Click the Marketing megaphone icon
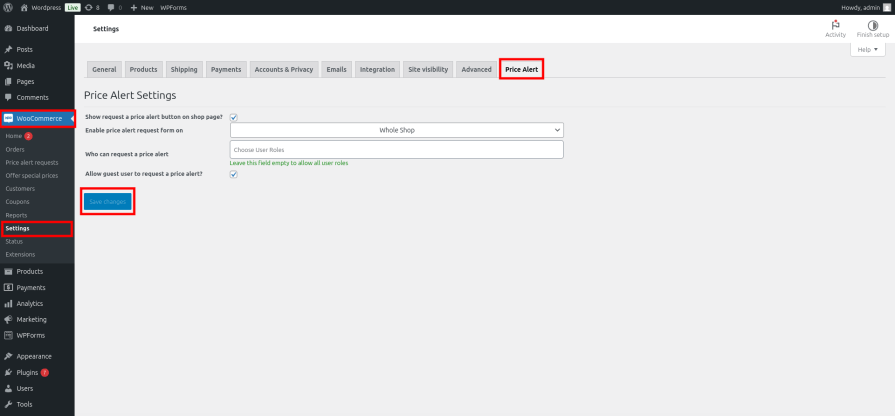Viewport: 895px width, 416px height. tap(8, 320)
